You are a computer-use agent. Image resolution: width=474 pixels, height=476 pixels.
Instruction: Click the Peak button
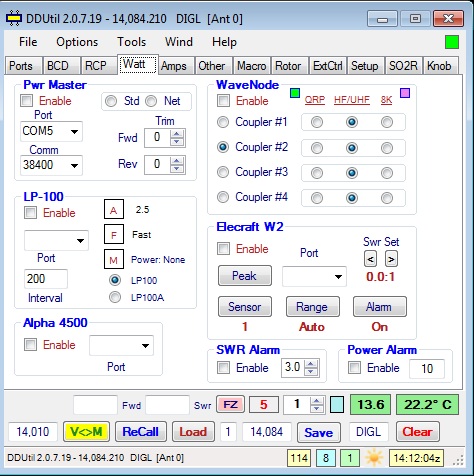click(x=245, y=276)
